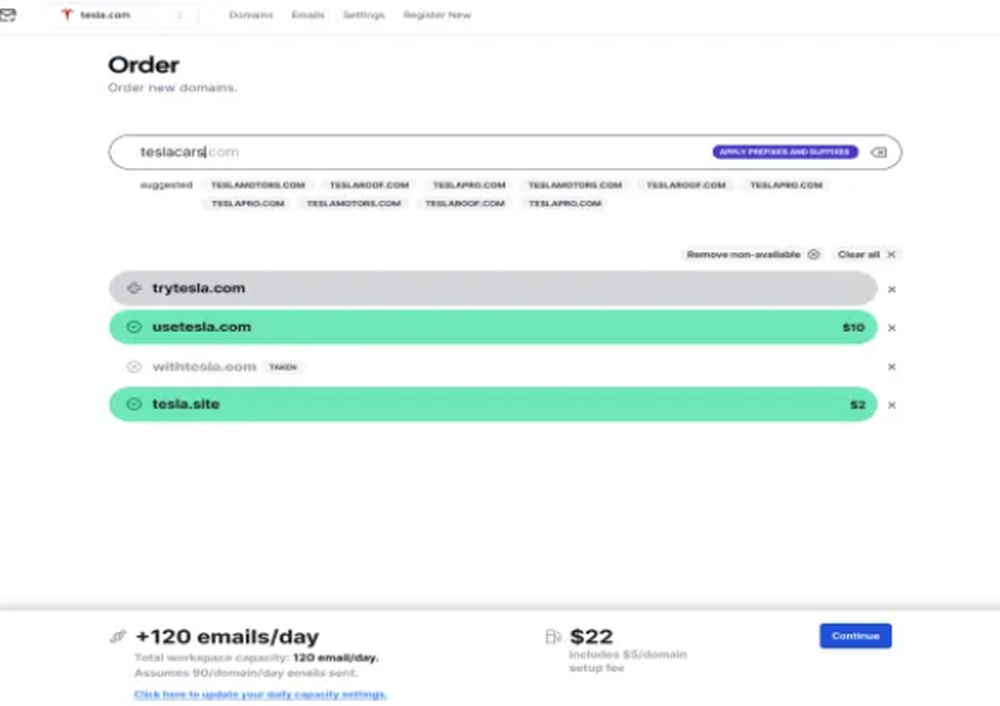The height and width of the screenshot is (706, 1000).
Task: Click the X icon next to Clear all
Action: point(892,254)
